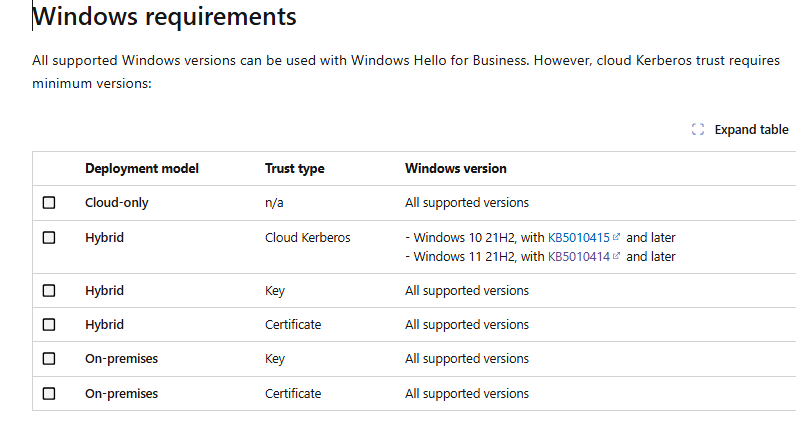Open the KB5010414 link
Image resolution: width=796 pixels, height=423 pixels.
tap(579, 256)
